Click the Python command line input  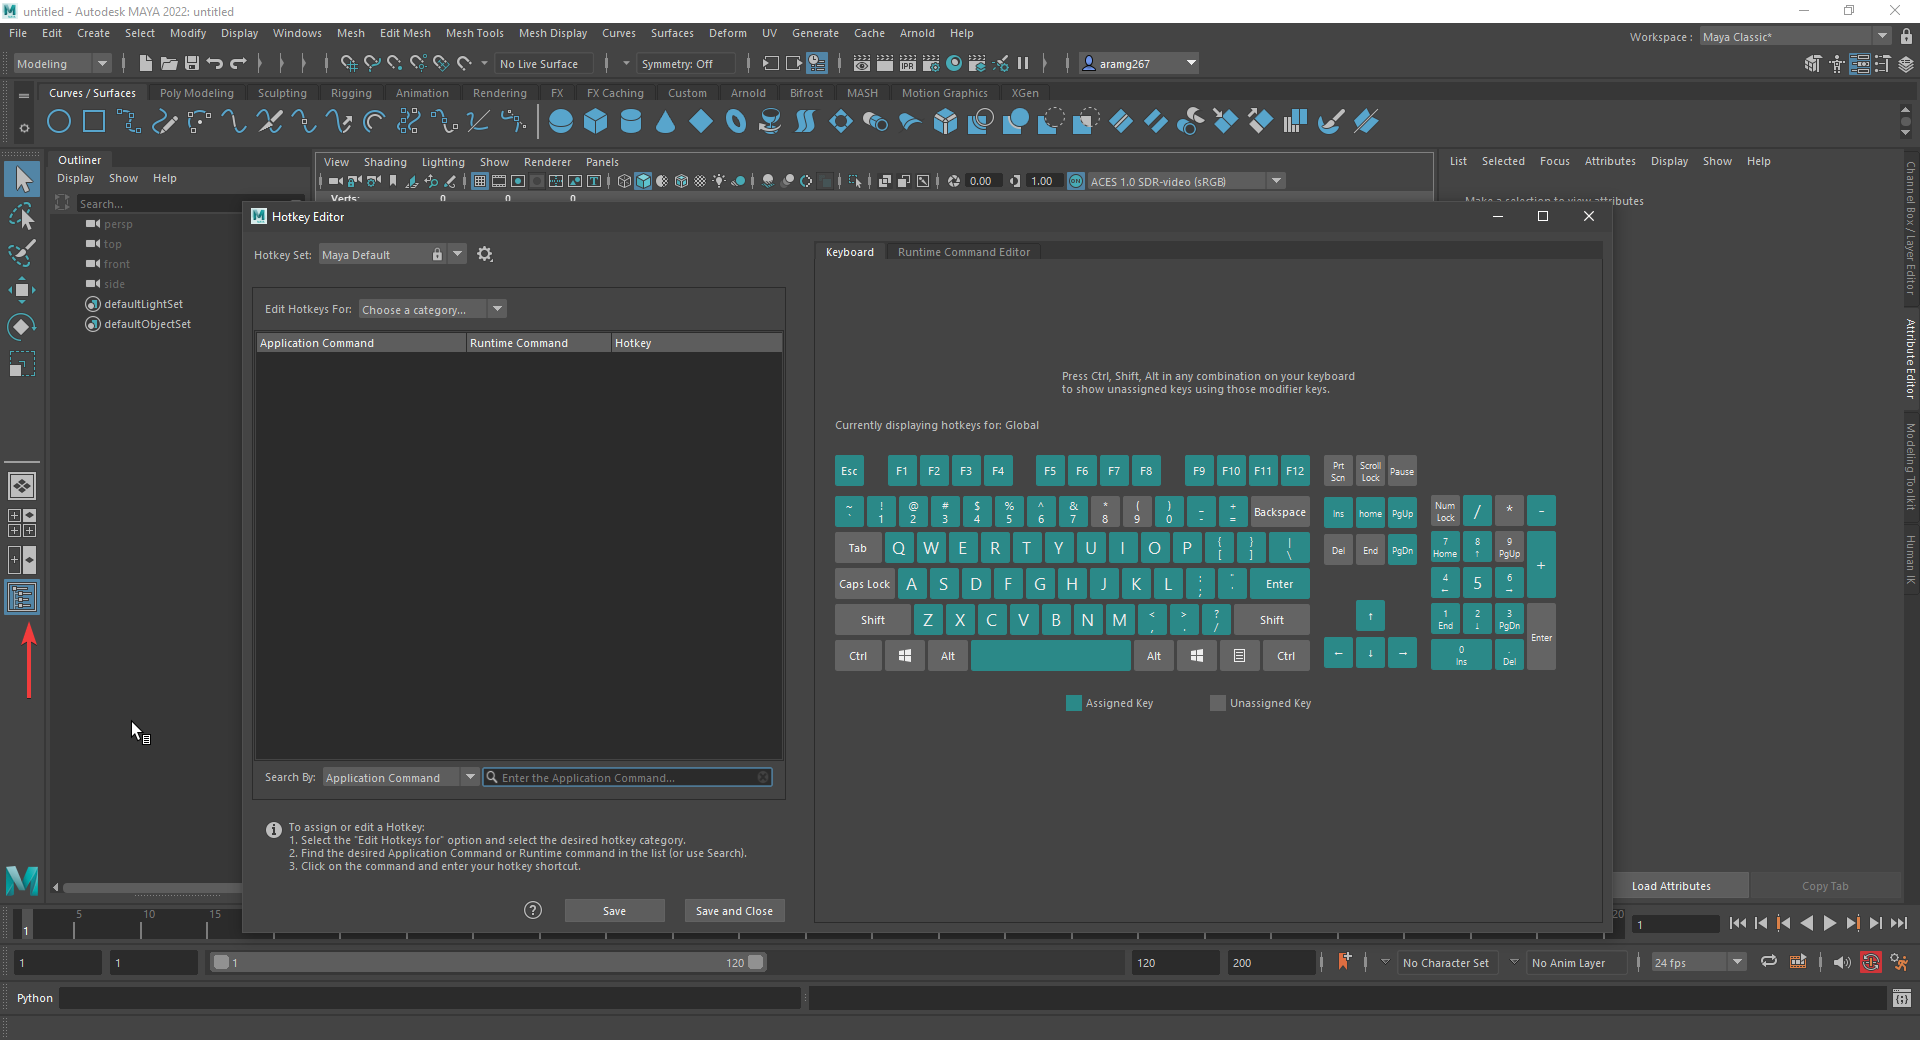point(430,998)
